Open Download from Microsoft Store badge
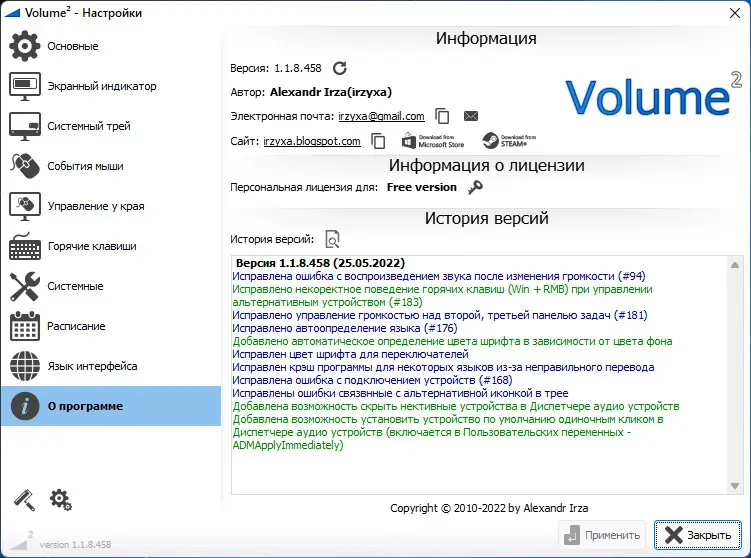This screenshot has height=558, width=751. pos(433,141)
